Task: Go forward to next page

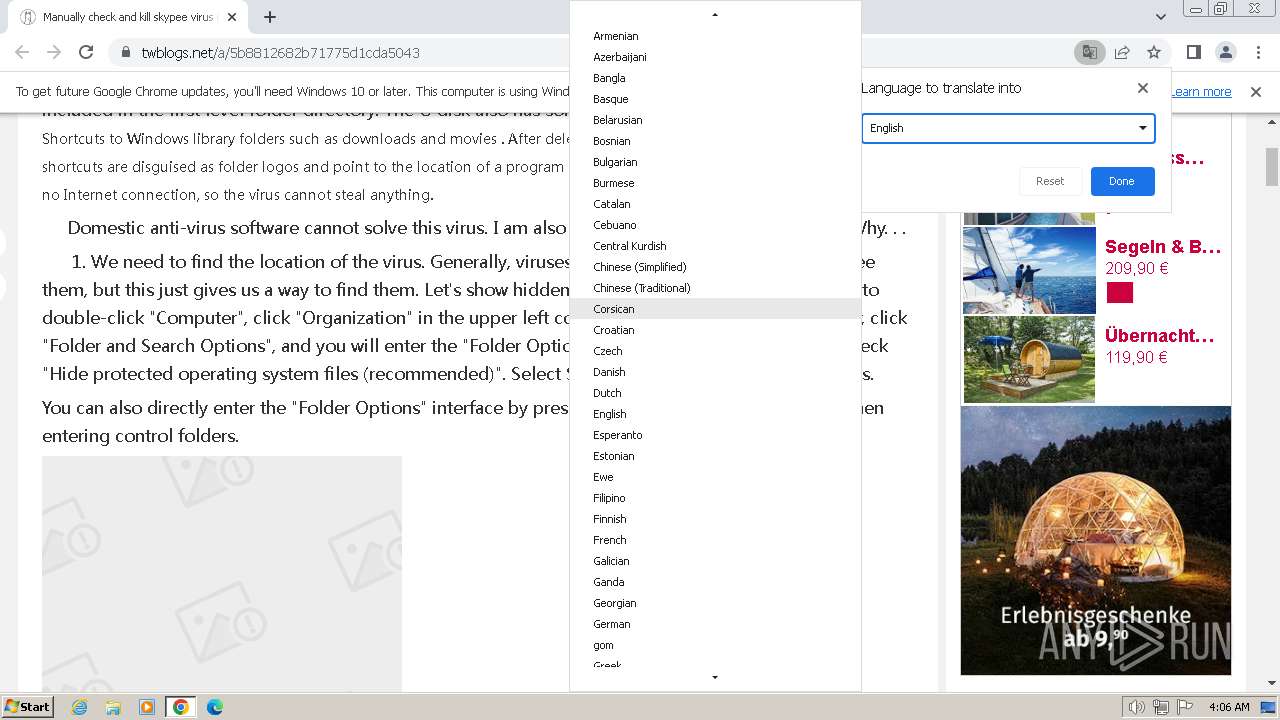Action: [54, 52]
